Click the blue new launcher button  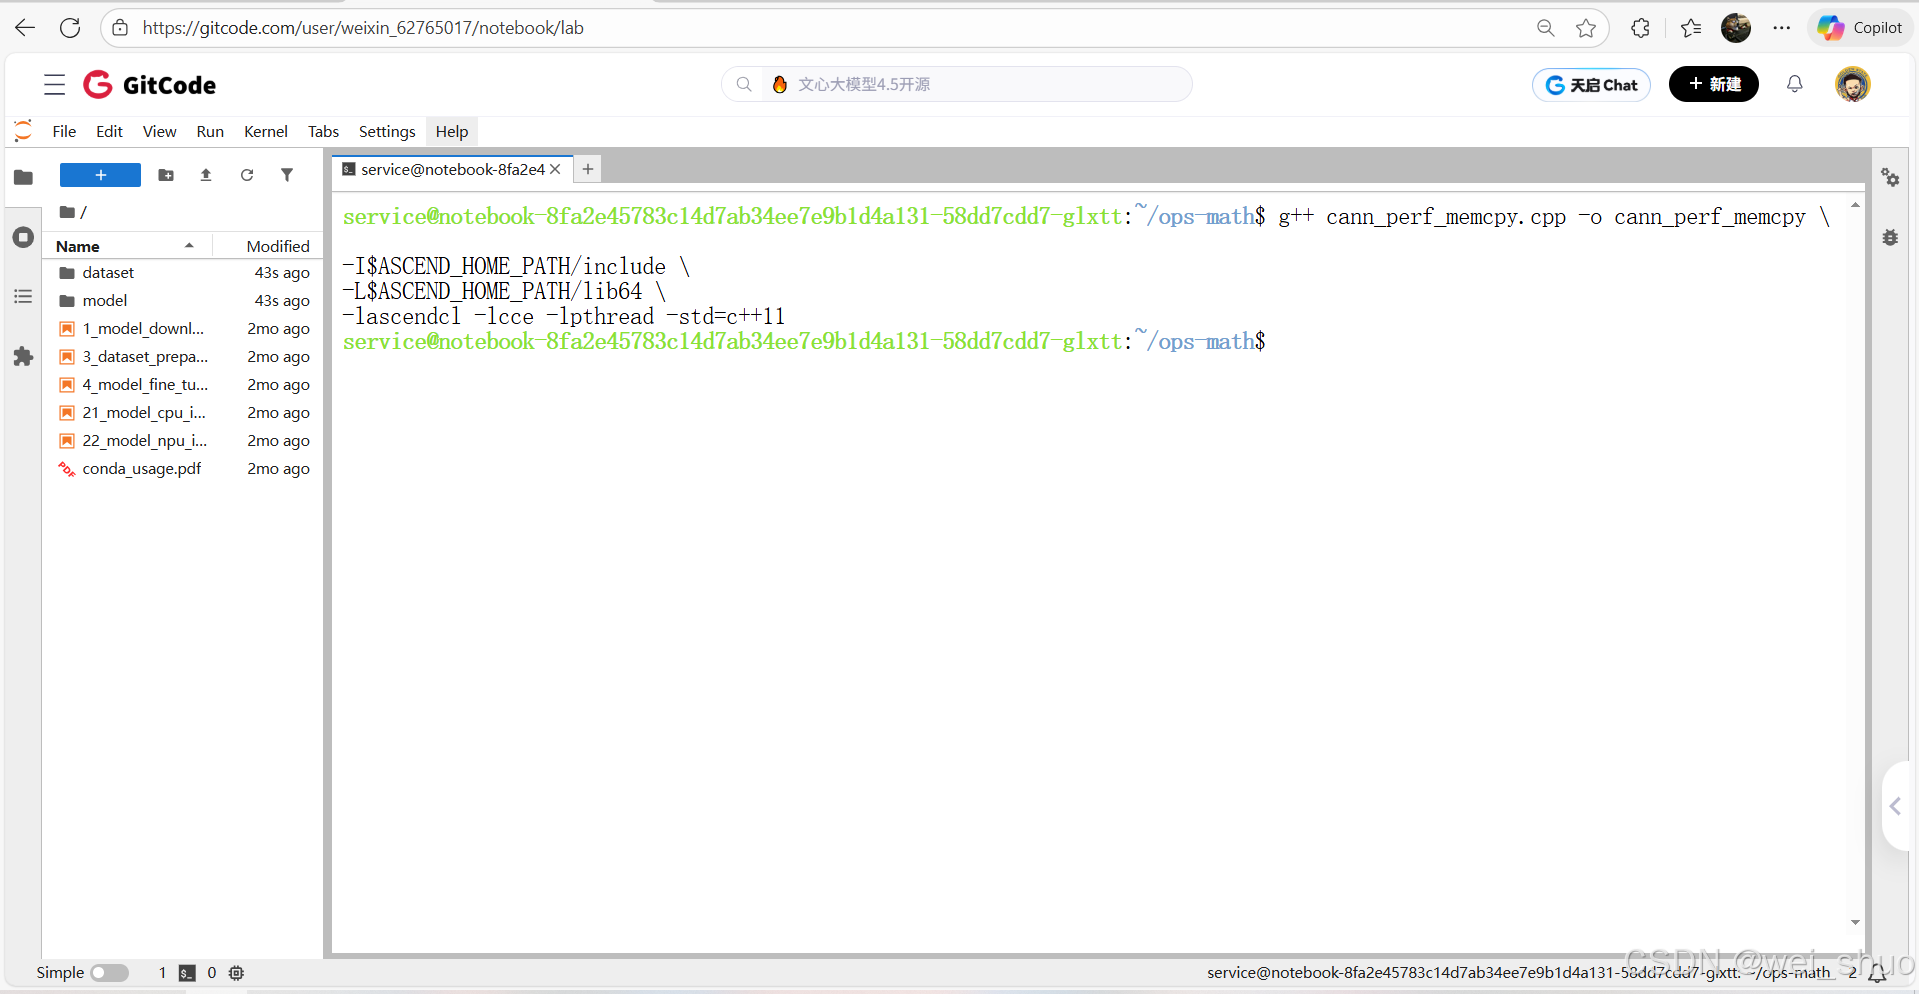[100, 175]
